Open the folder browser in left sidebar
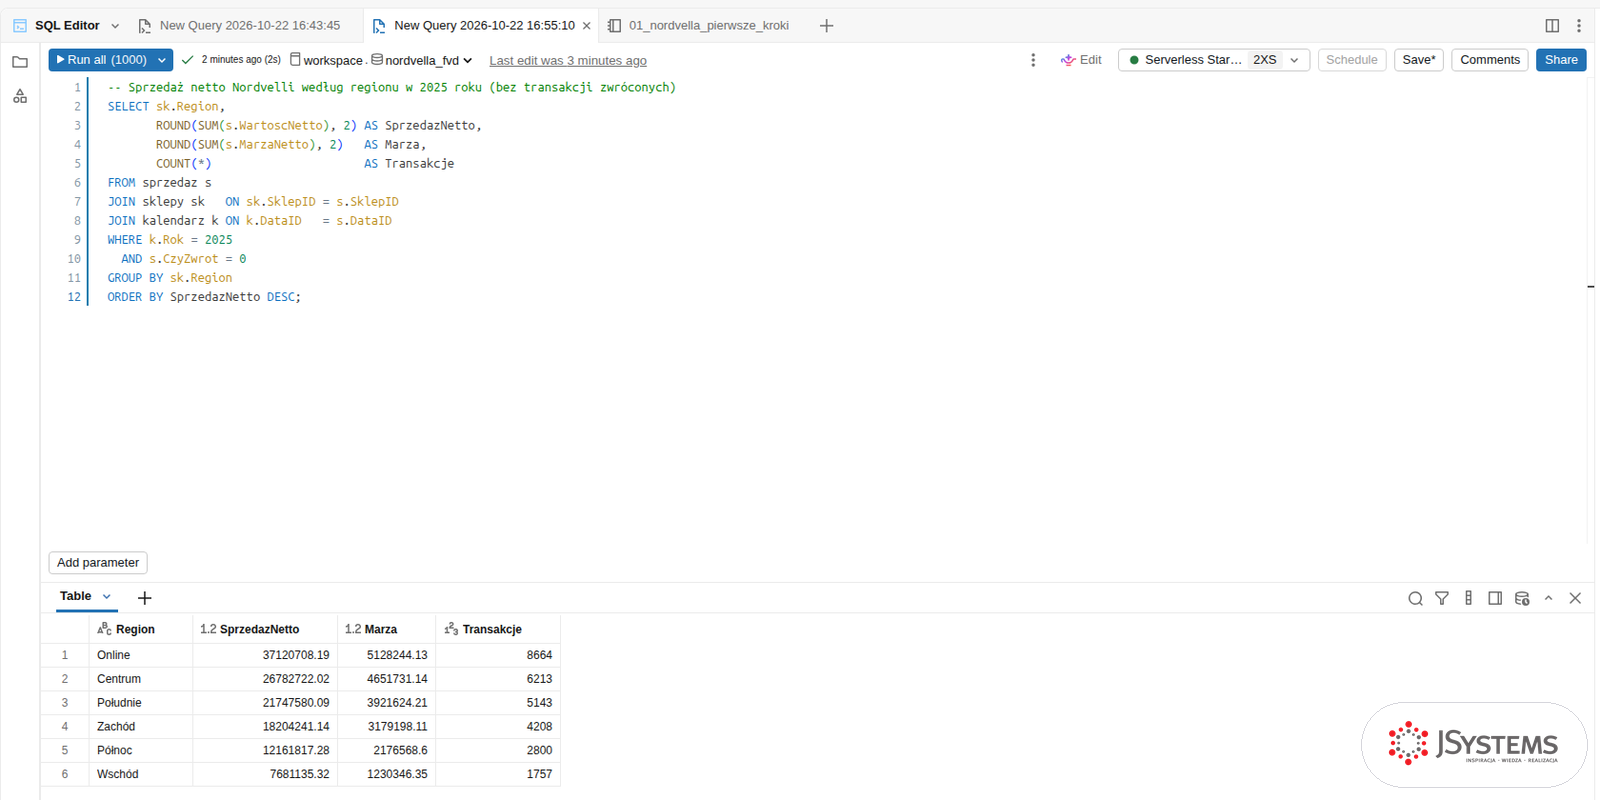The height and width of the screenshot is (800, 1600). tap(20, 62)
